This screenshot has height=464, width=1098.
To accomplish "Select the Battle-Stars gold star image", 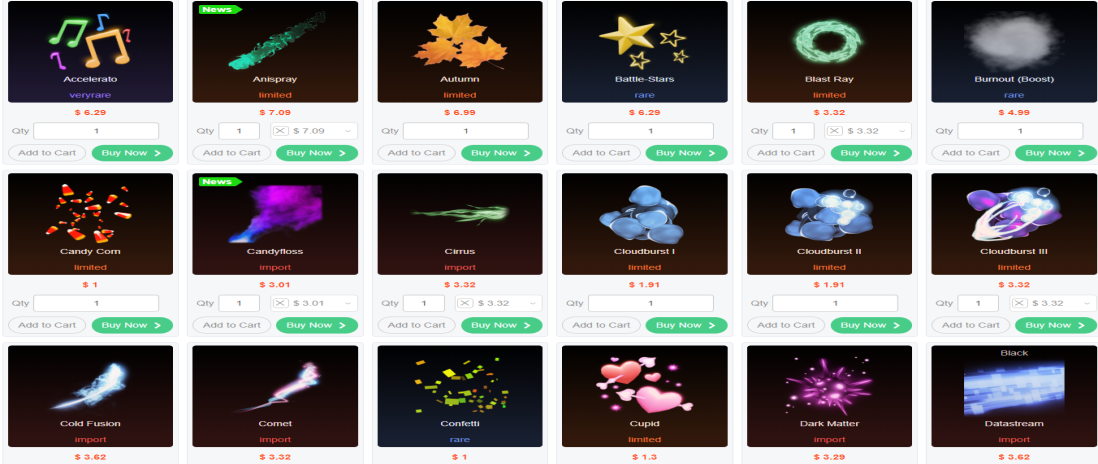I will click(x=644, y=52).
